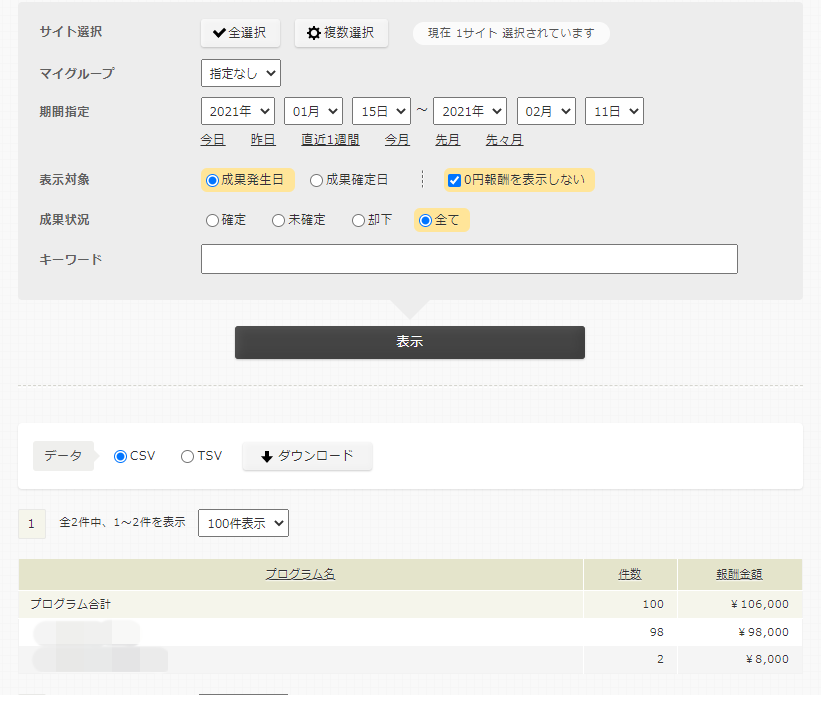Click the 全選択 select-all button

(240, 33)
